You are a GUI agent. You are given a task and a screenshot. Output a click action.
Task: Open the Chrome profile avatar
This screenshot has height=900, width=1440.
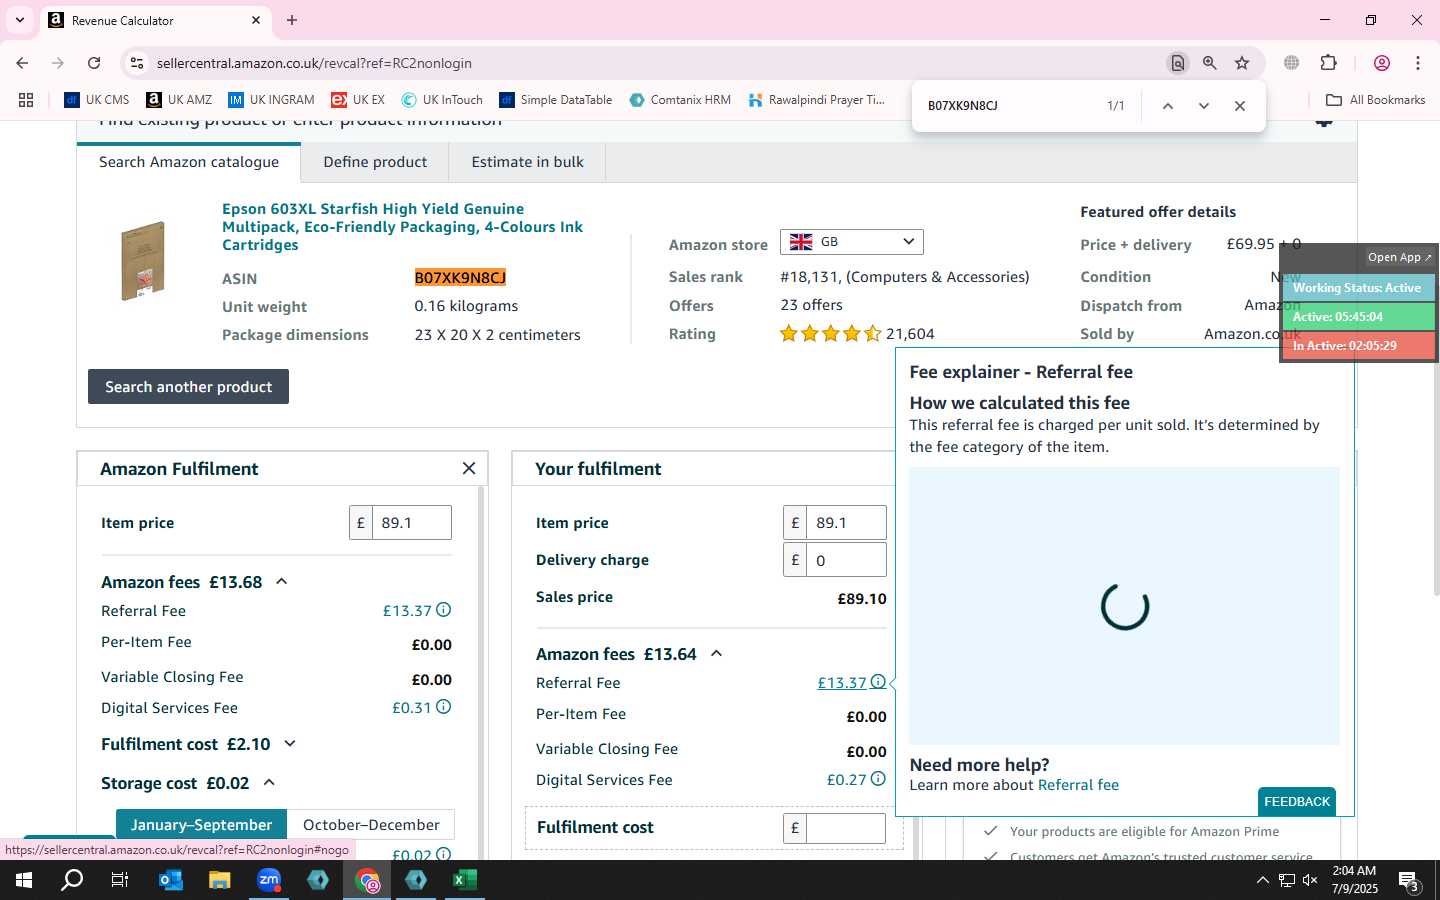click(x=1382, y=63)
